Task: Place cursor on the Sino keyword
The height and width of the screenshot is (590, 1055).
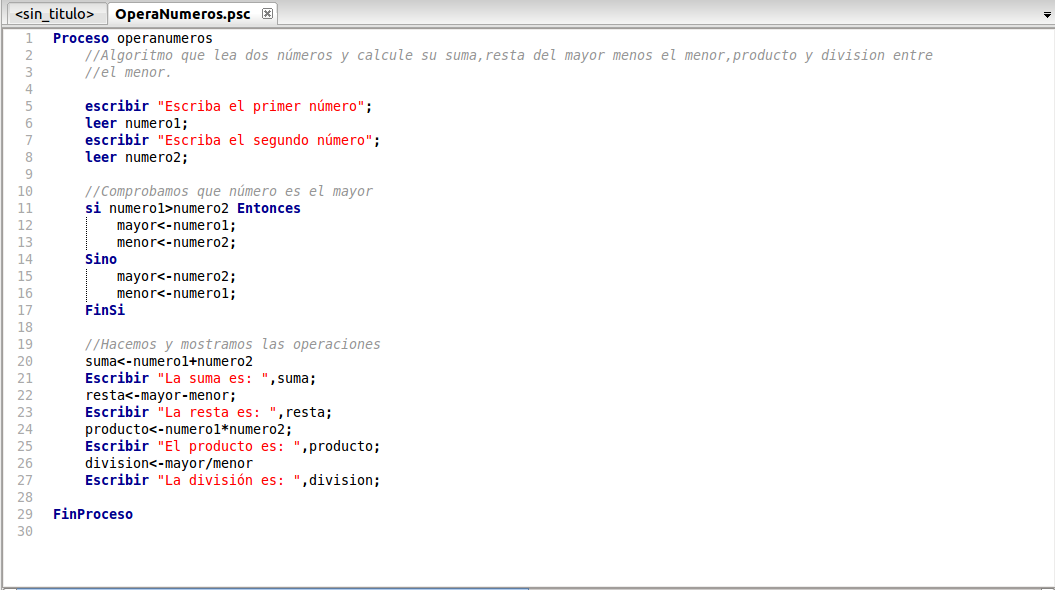Action: (x=101, y=259)
